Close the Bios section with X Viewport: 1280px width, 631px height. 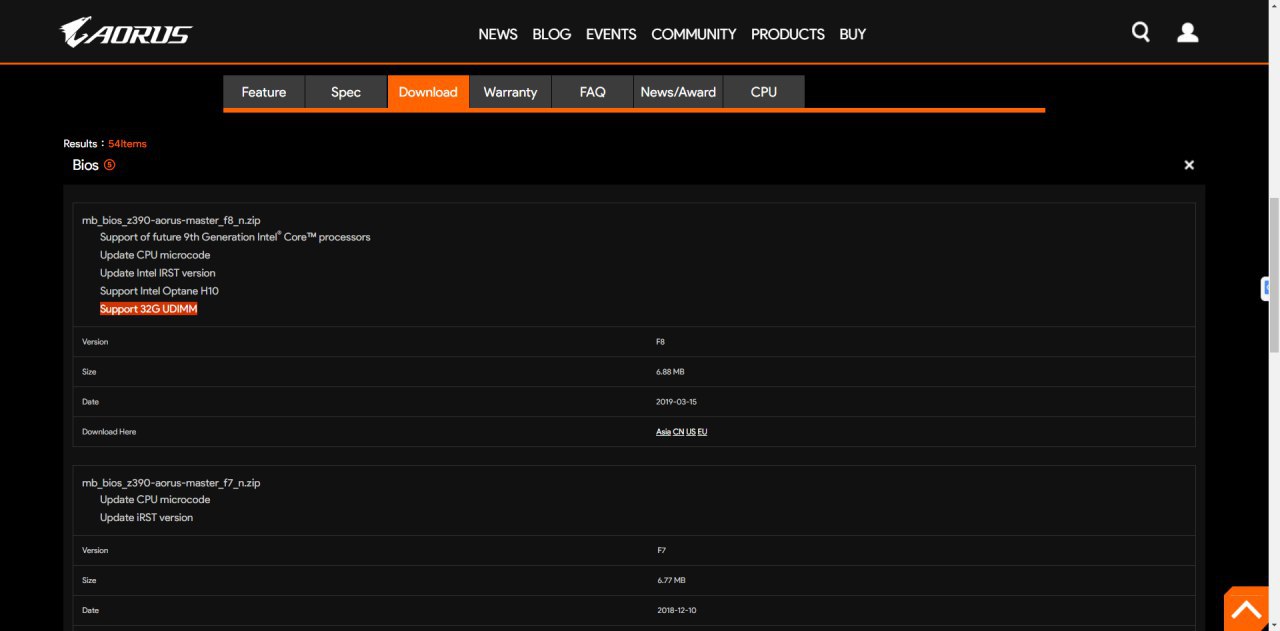(x=1189, y=165)
